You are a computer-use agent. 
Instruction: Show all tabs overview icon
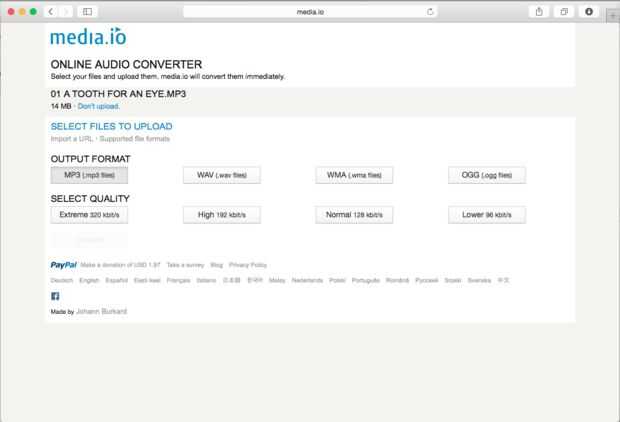click(x=564, y=12)
